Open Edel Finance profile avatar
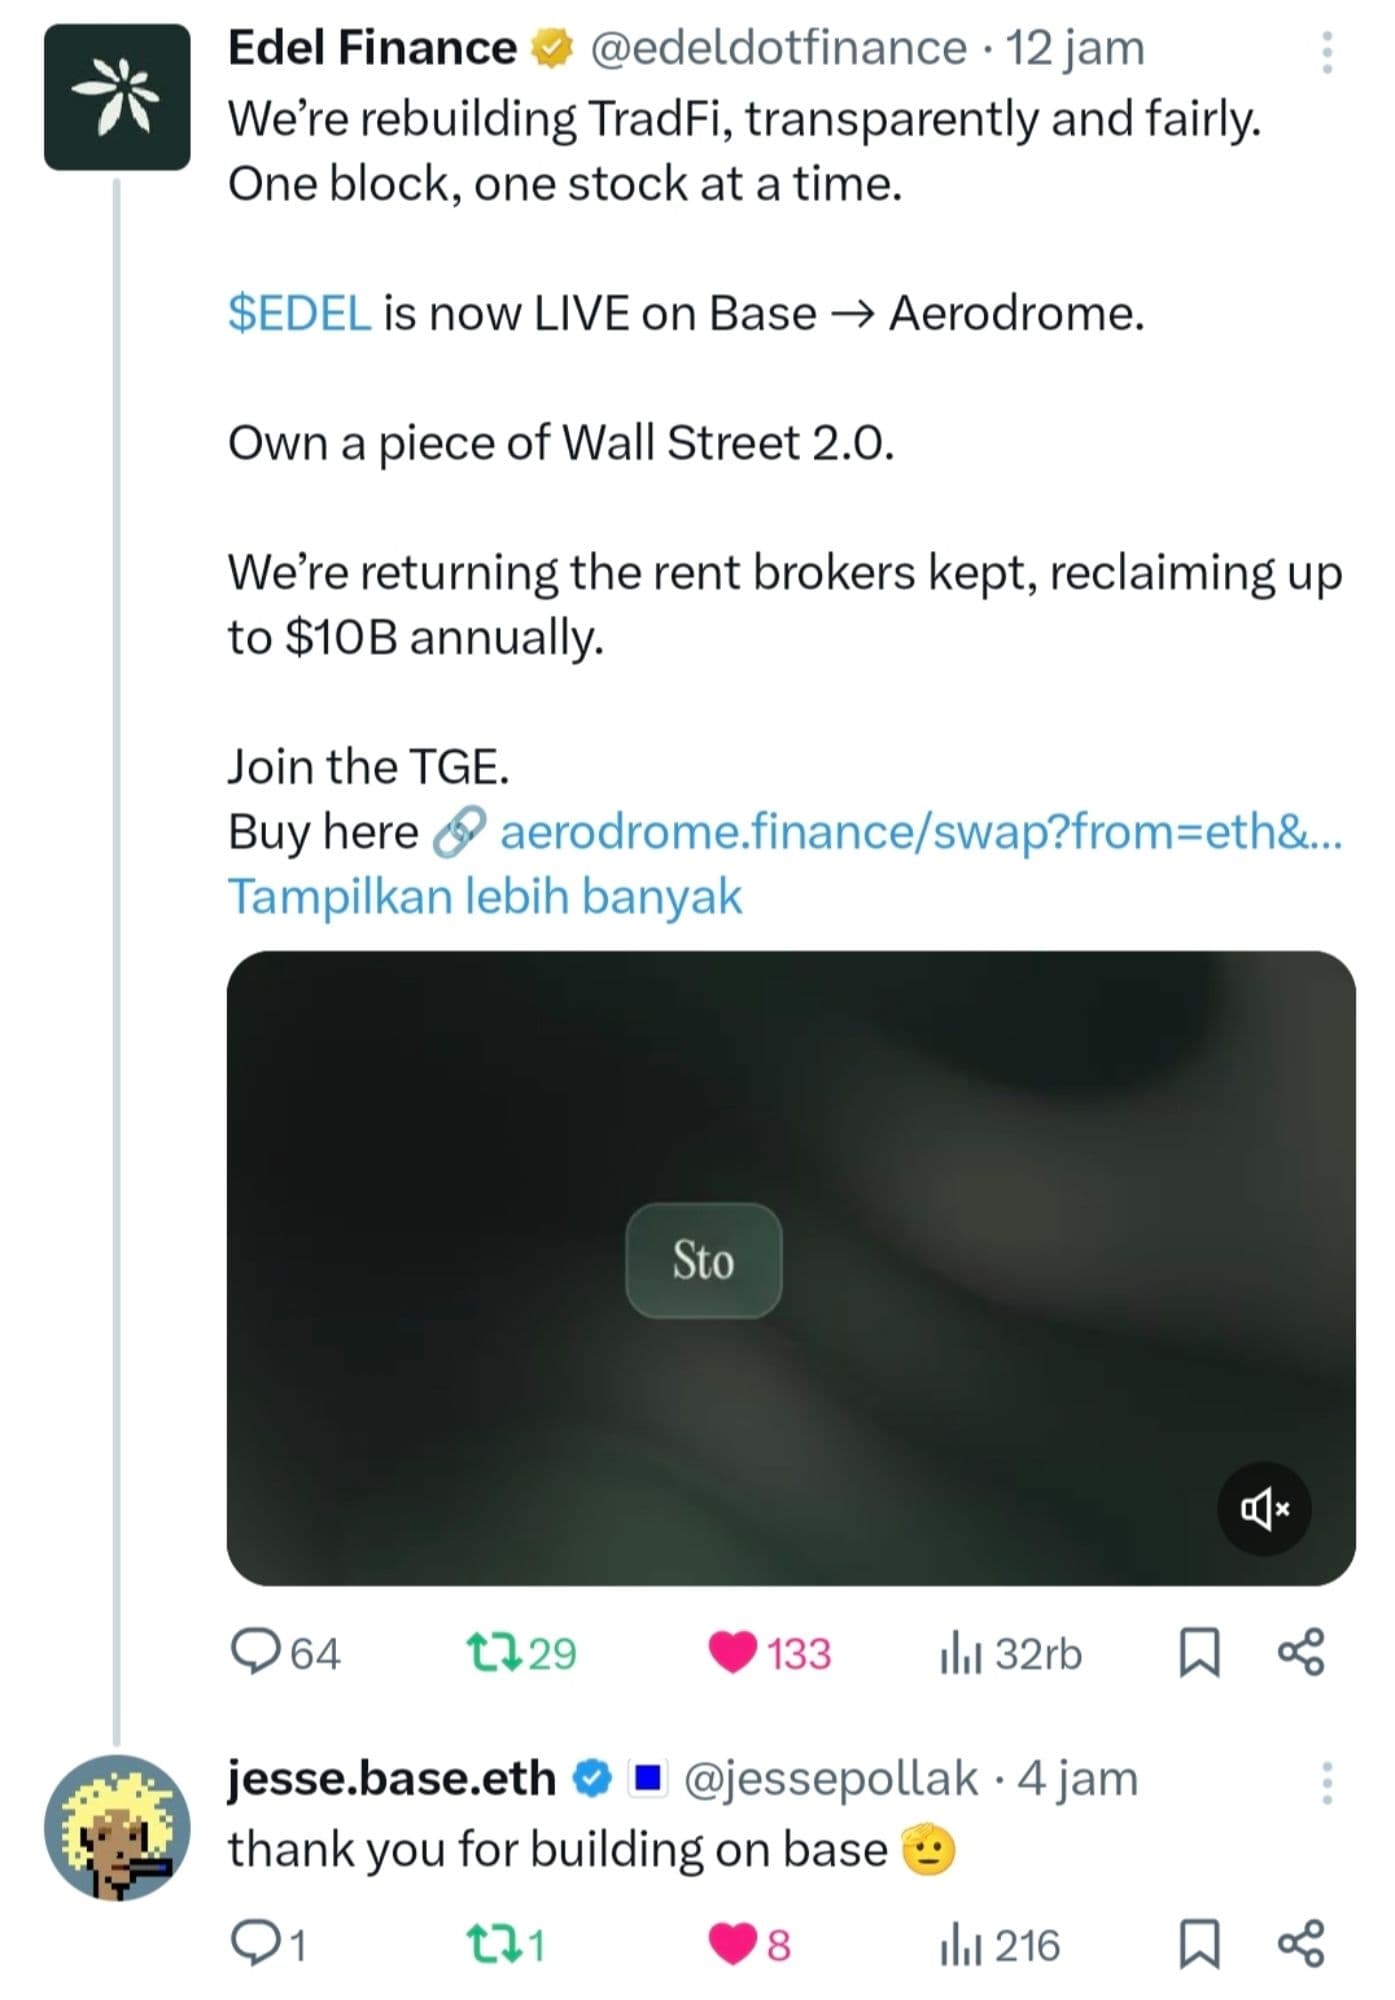 (117, 97)
